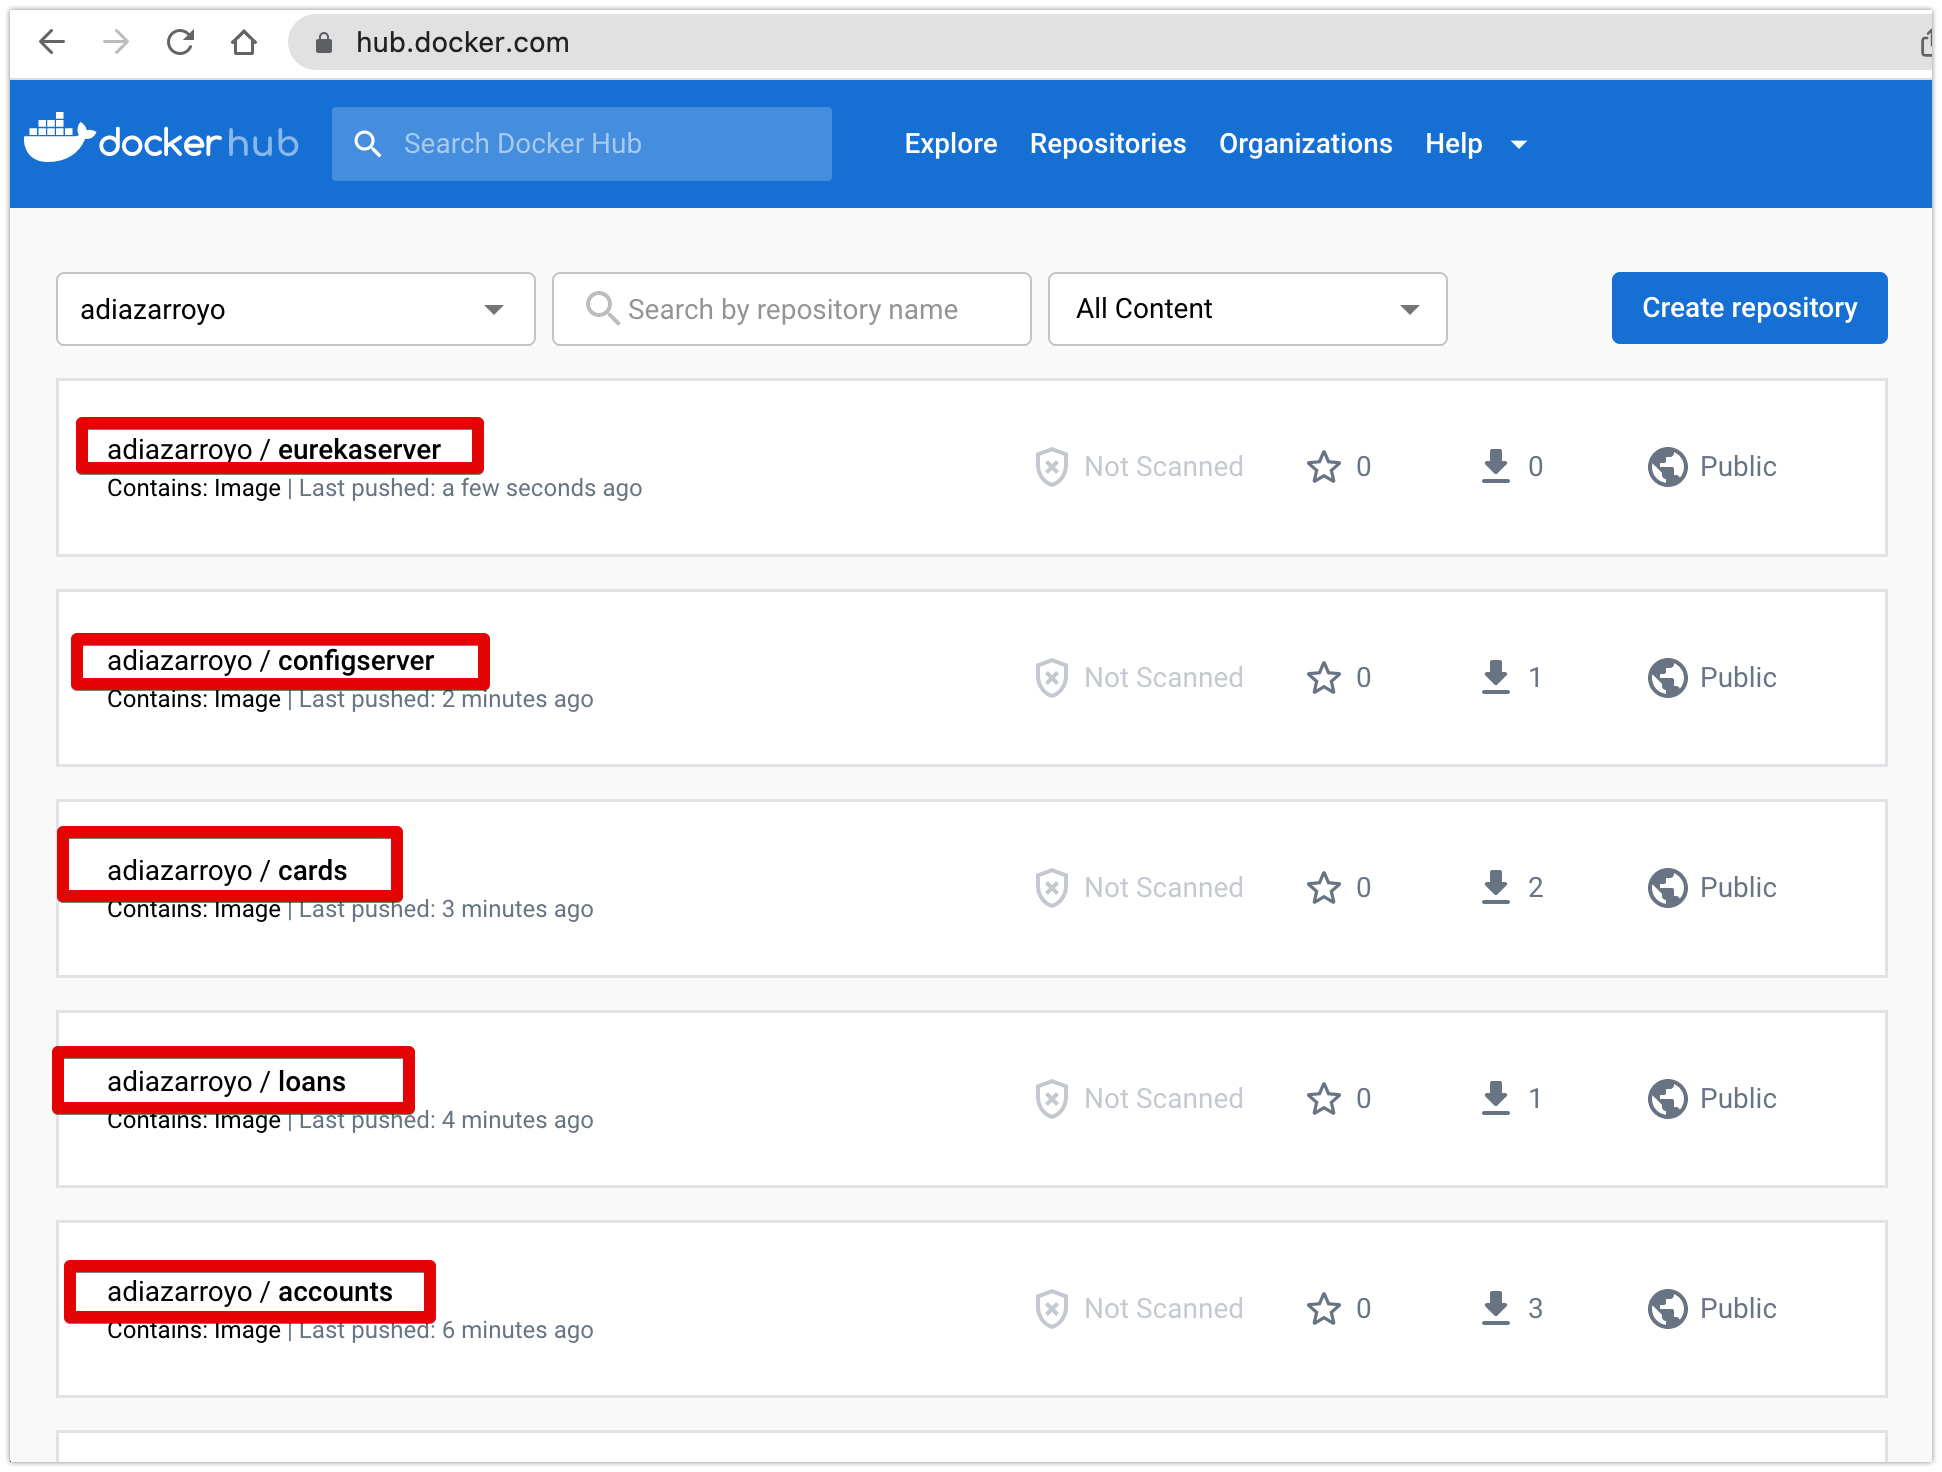Open the Repositories menu item
The height and width of the screenshot is (1472, 1942).
coord(1108,144)
